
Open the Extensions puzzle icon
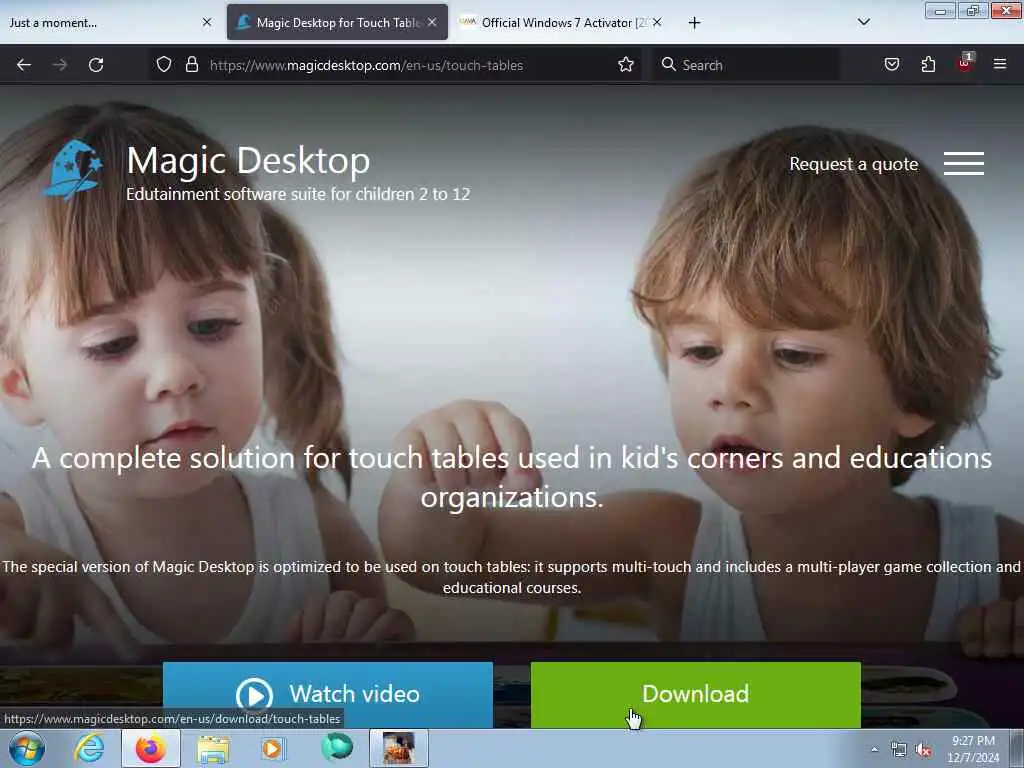[x=928, y=65]
